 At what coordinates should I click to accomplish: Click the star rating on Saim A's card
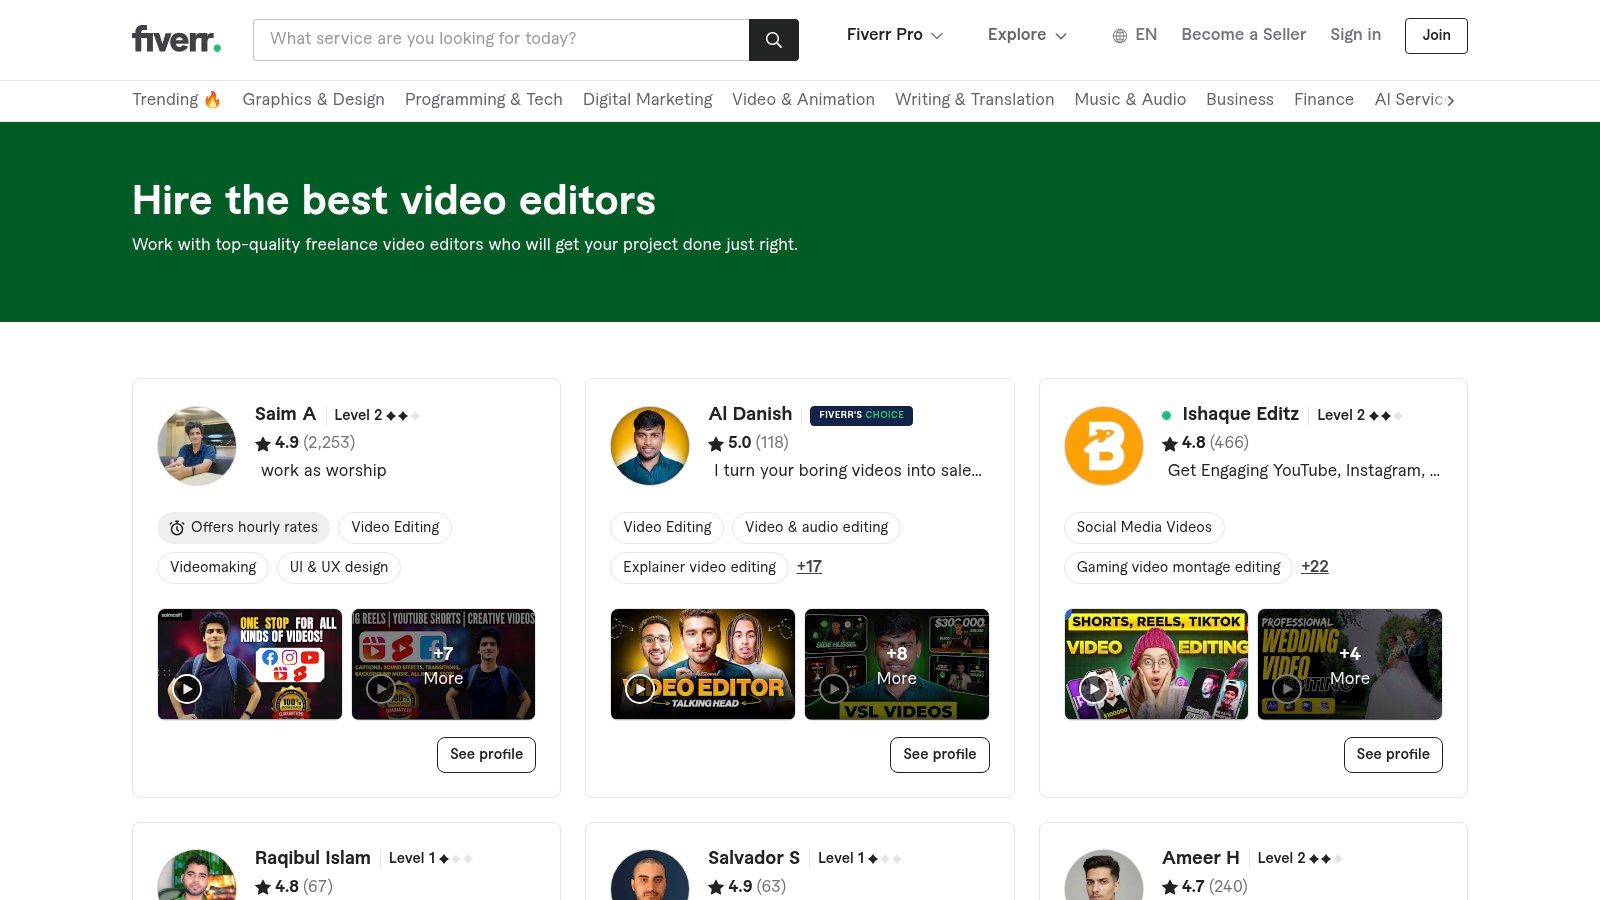263,443
